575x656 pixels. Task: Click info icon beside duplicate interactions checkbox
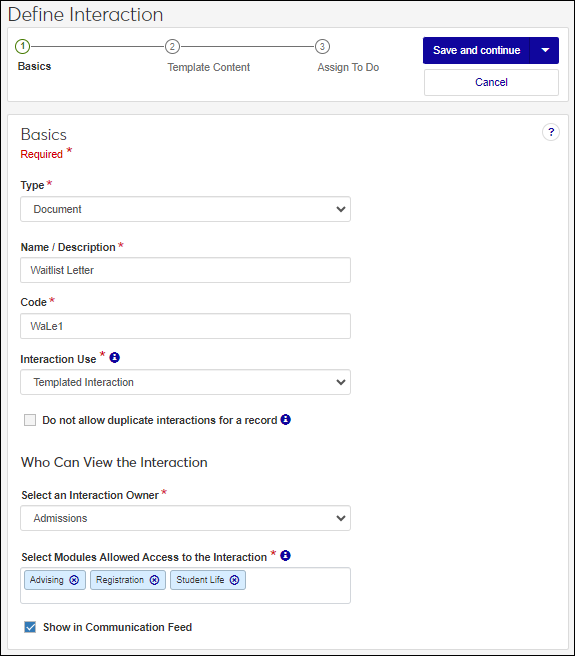coord(285,419)
